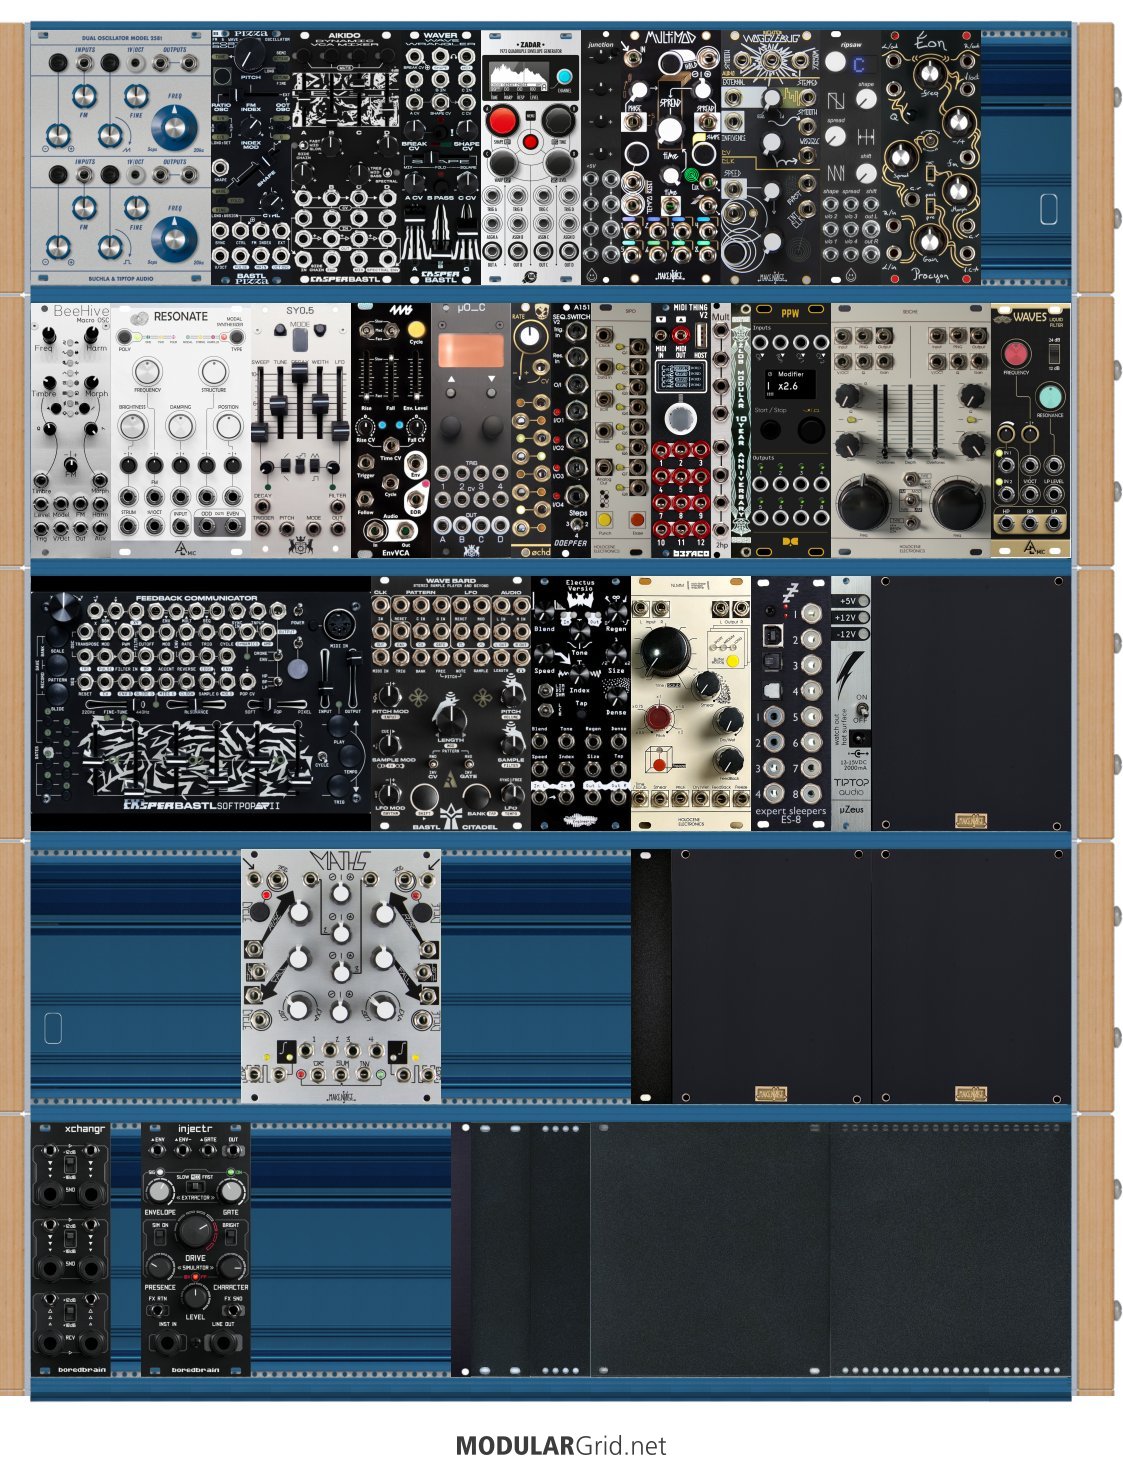
Task: Click the MIDI Thing V2 screen
Action: coord(680,376)
